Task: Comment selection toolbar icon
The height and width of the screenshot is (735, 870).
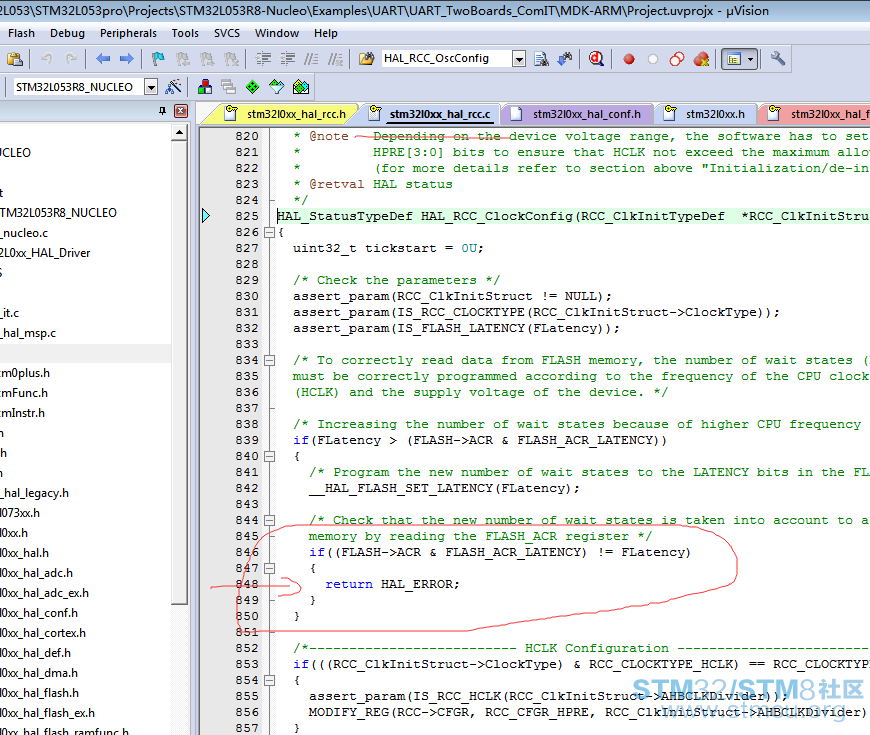Action: pos(311,59)
